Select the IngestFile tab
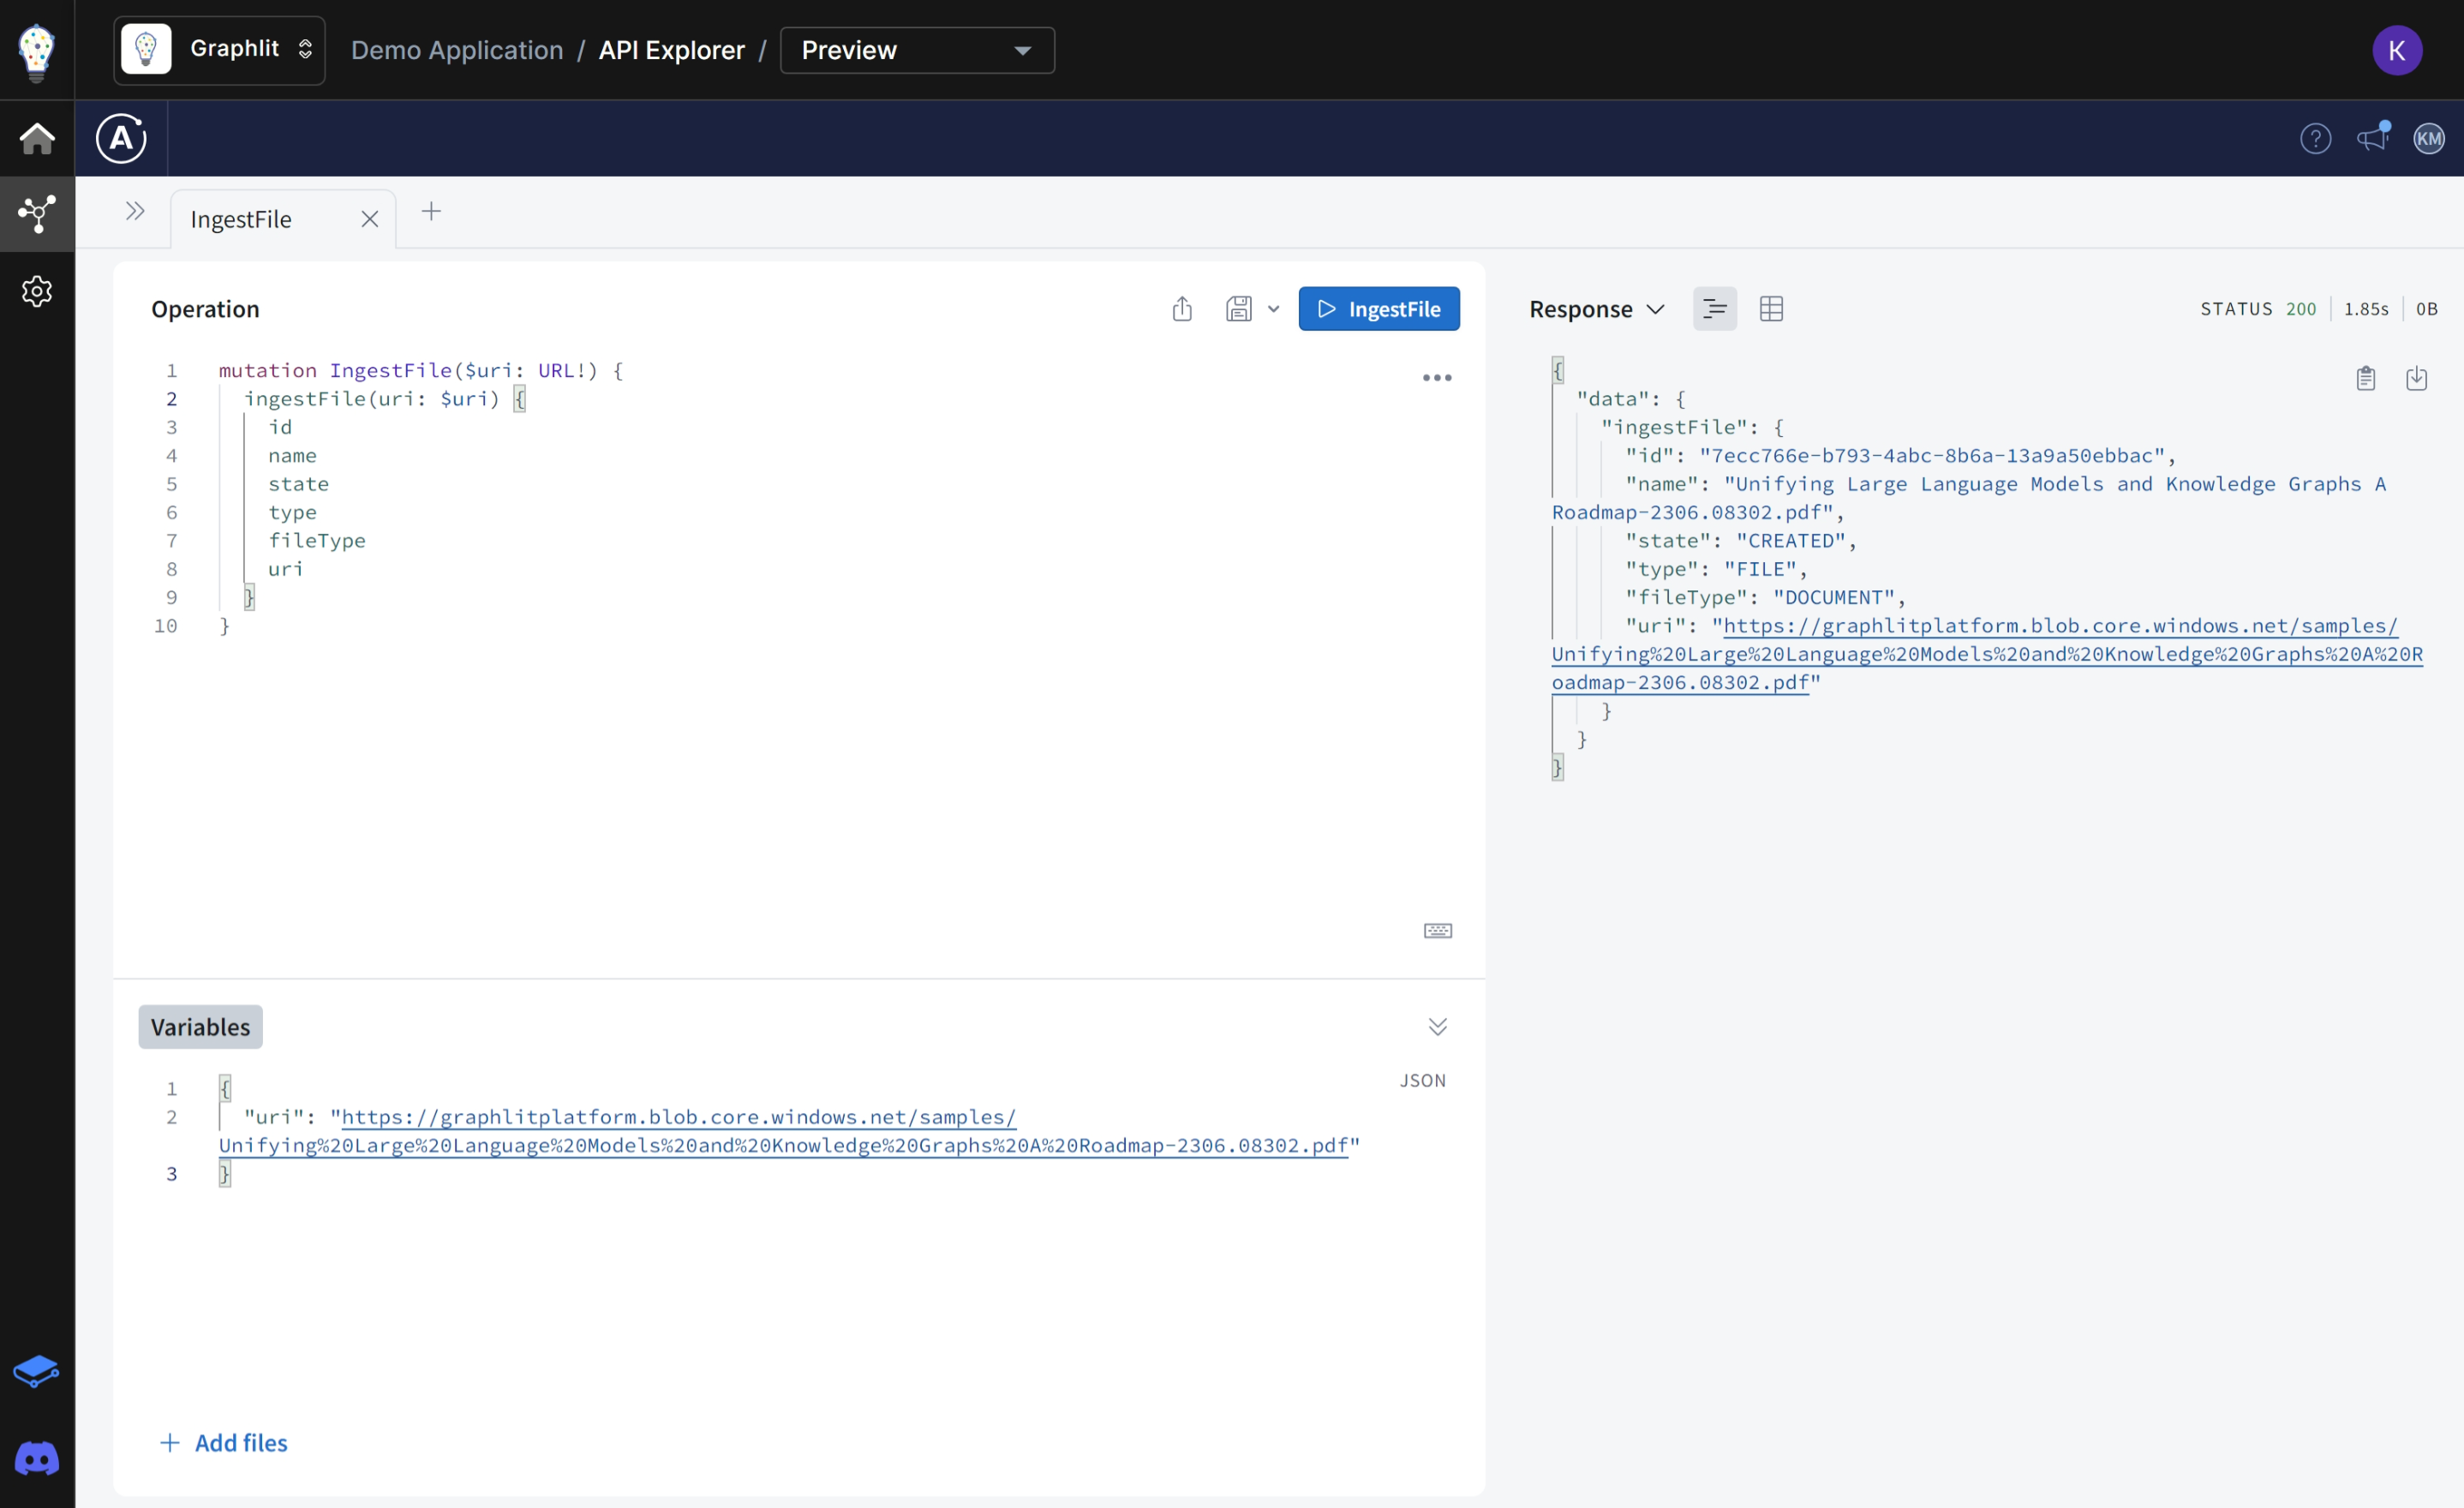2464x1508 pixels. 241,219
